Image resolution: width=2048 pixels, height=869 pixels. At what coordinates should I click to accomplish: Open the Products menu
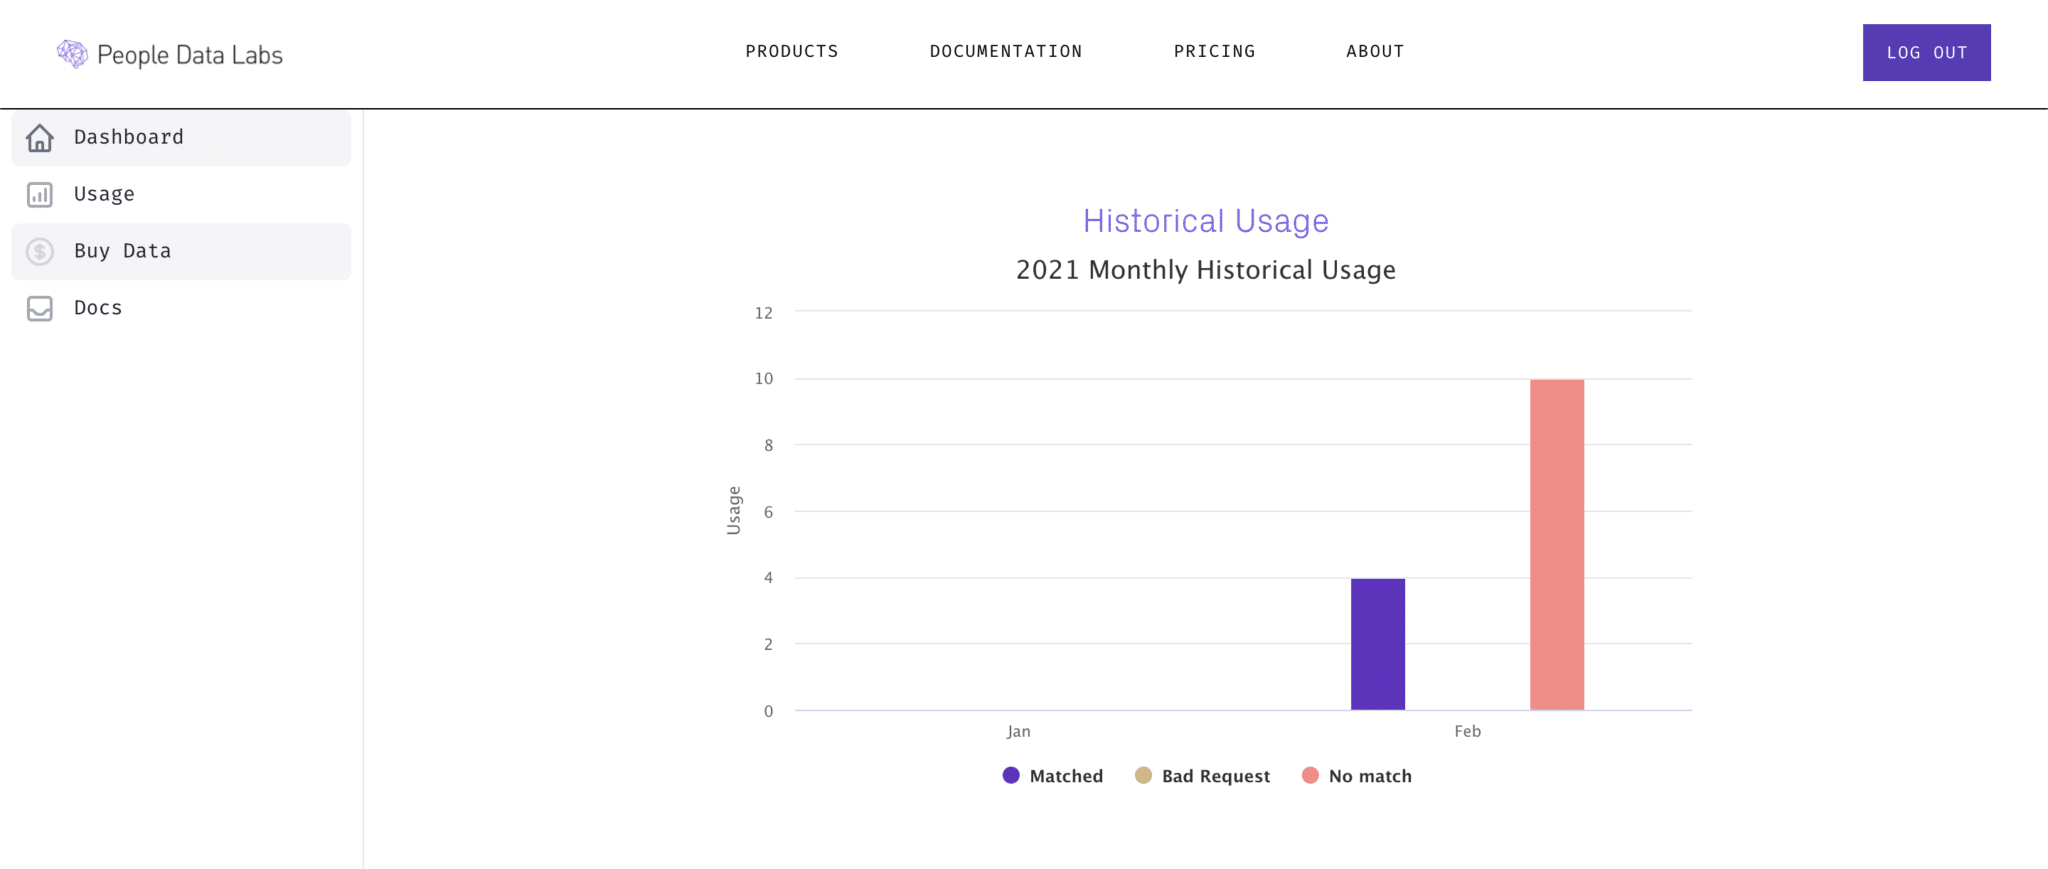792,51
